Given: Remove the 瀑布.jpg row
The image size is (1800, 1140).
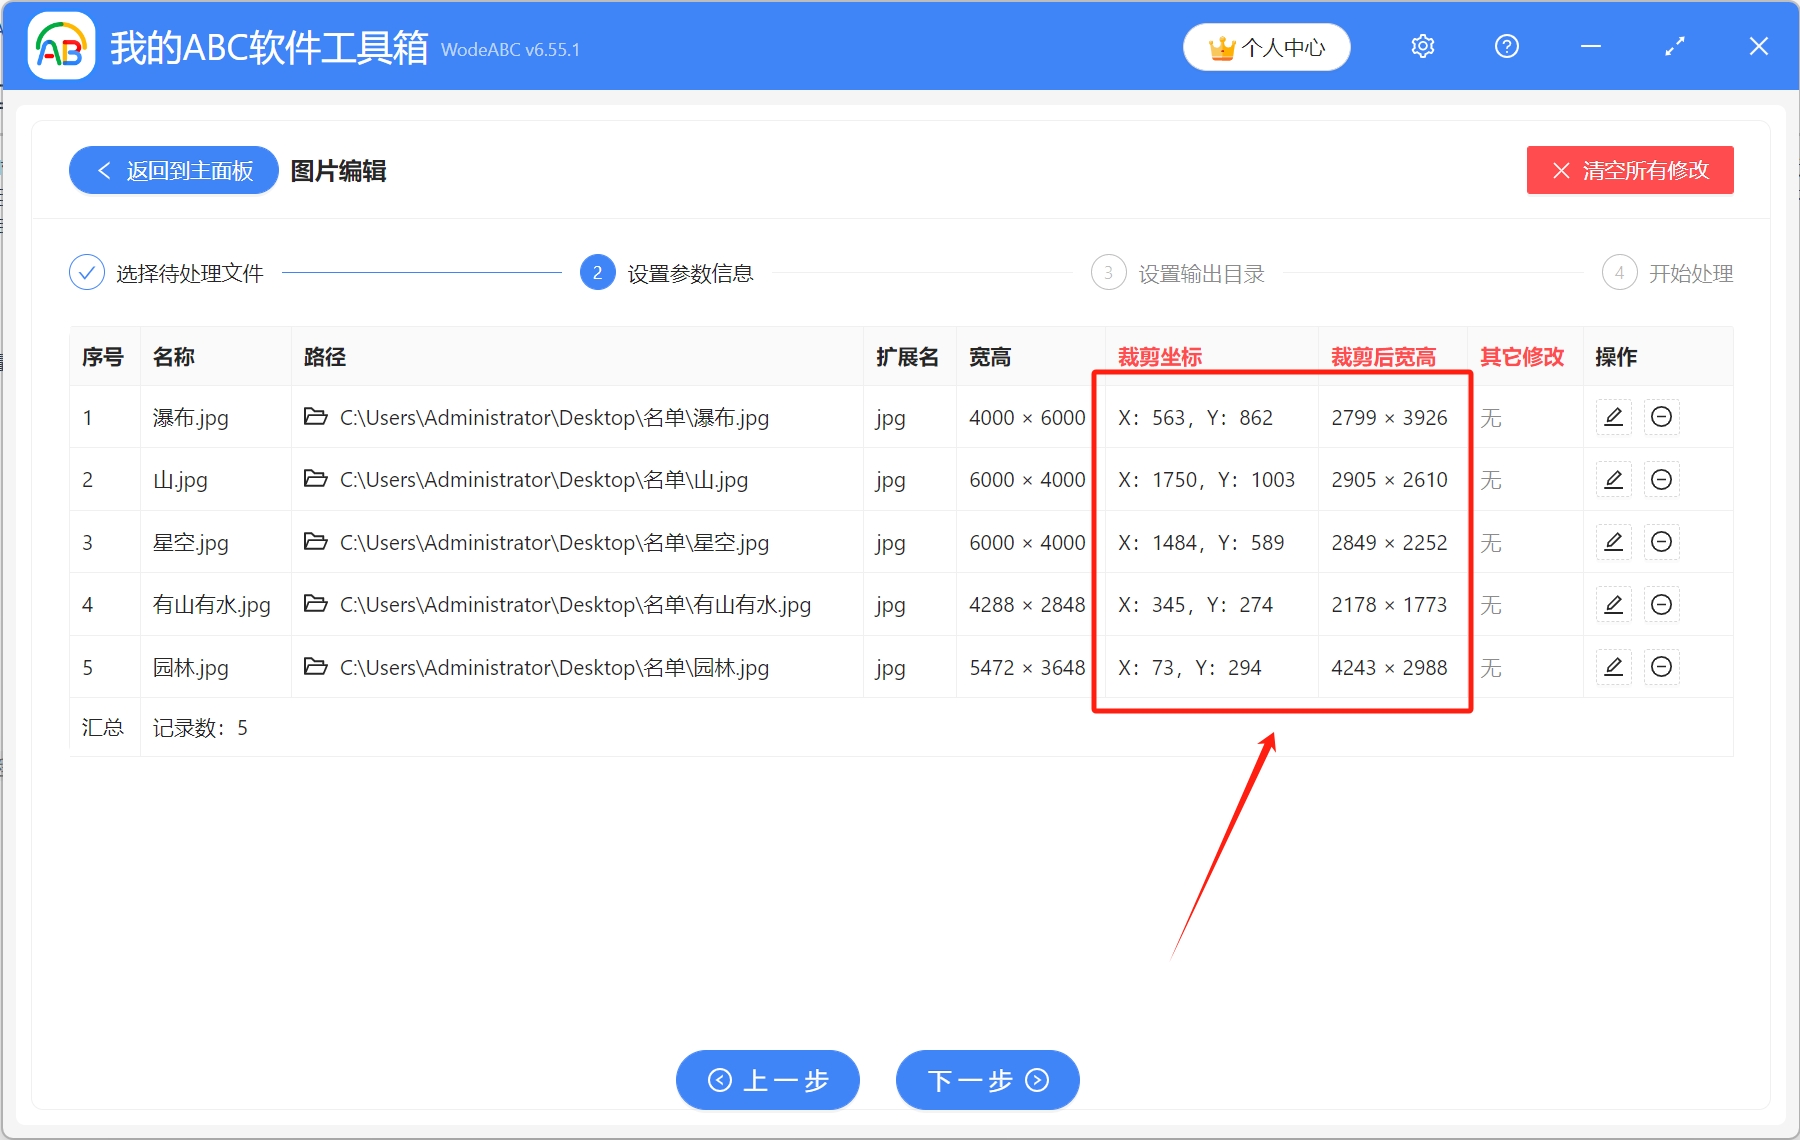Looking at the screenshot, I should [x=1662, y=417].
